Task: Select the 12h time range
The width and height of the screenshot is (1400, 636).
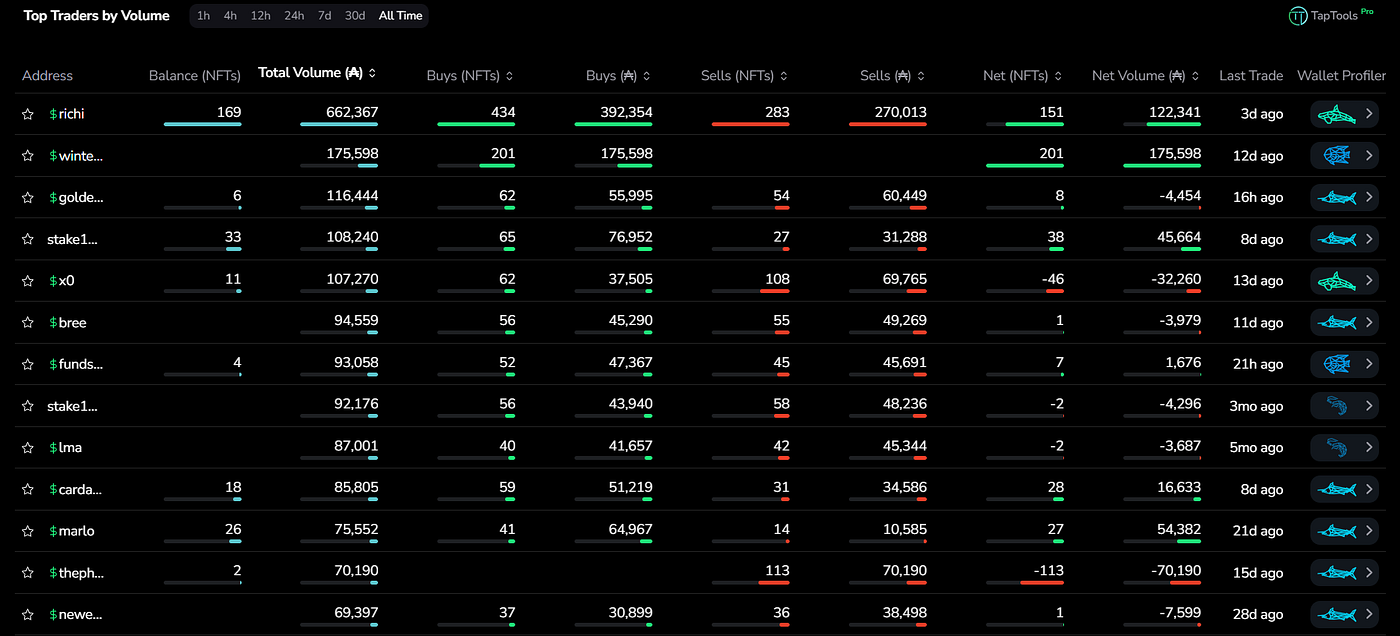Action: 261,16
